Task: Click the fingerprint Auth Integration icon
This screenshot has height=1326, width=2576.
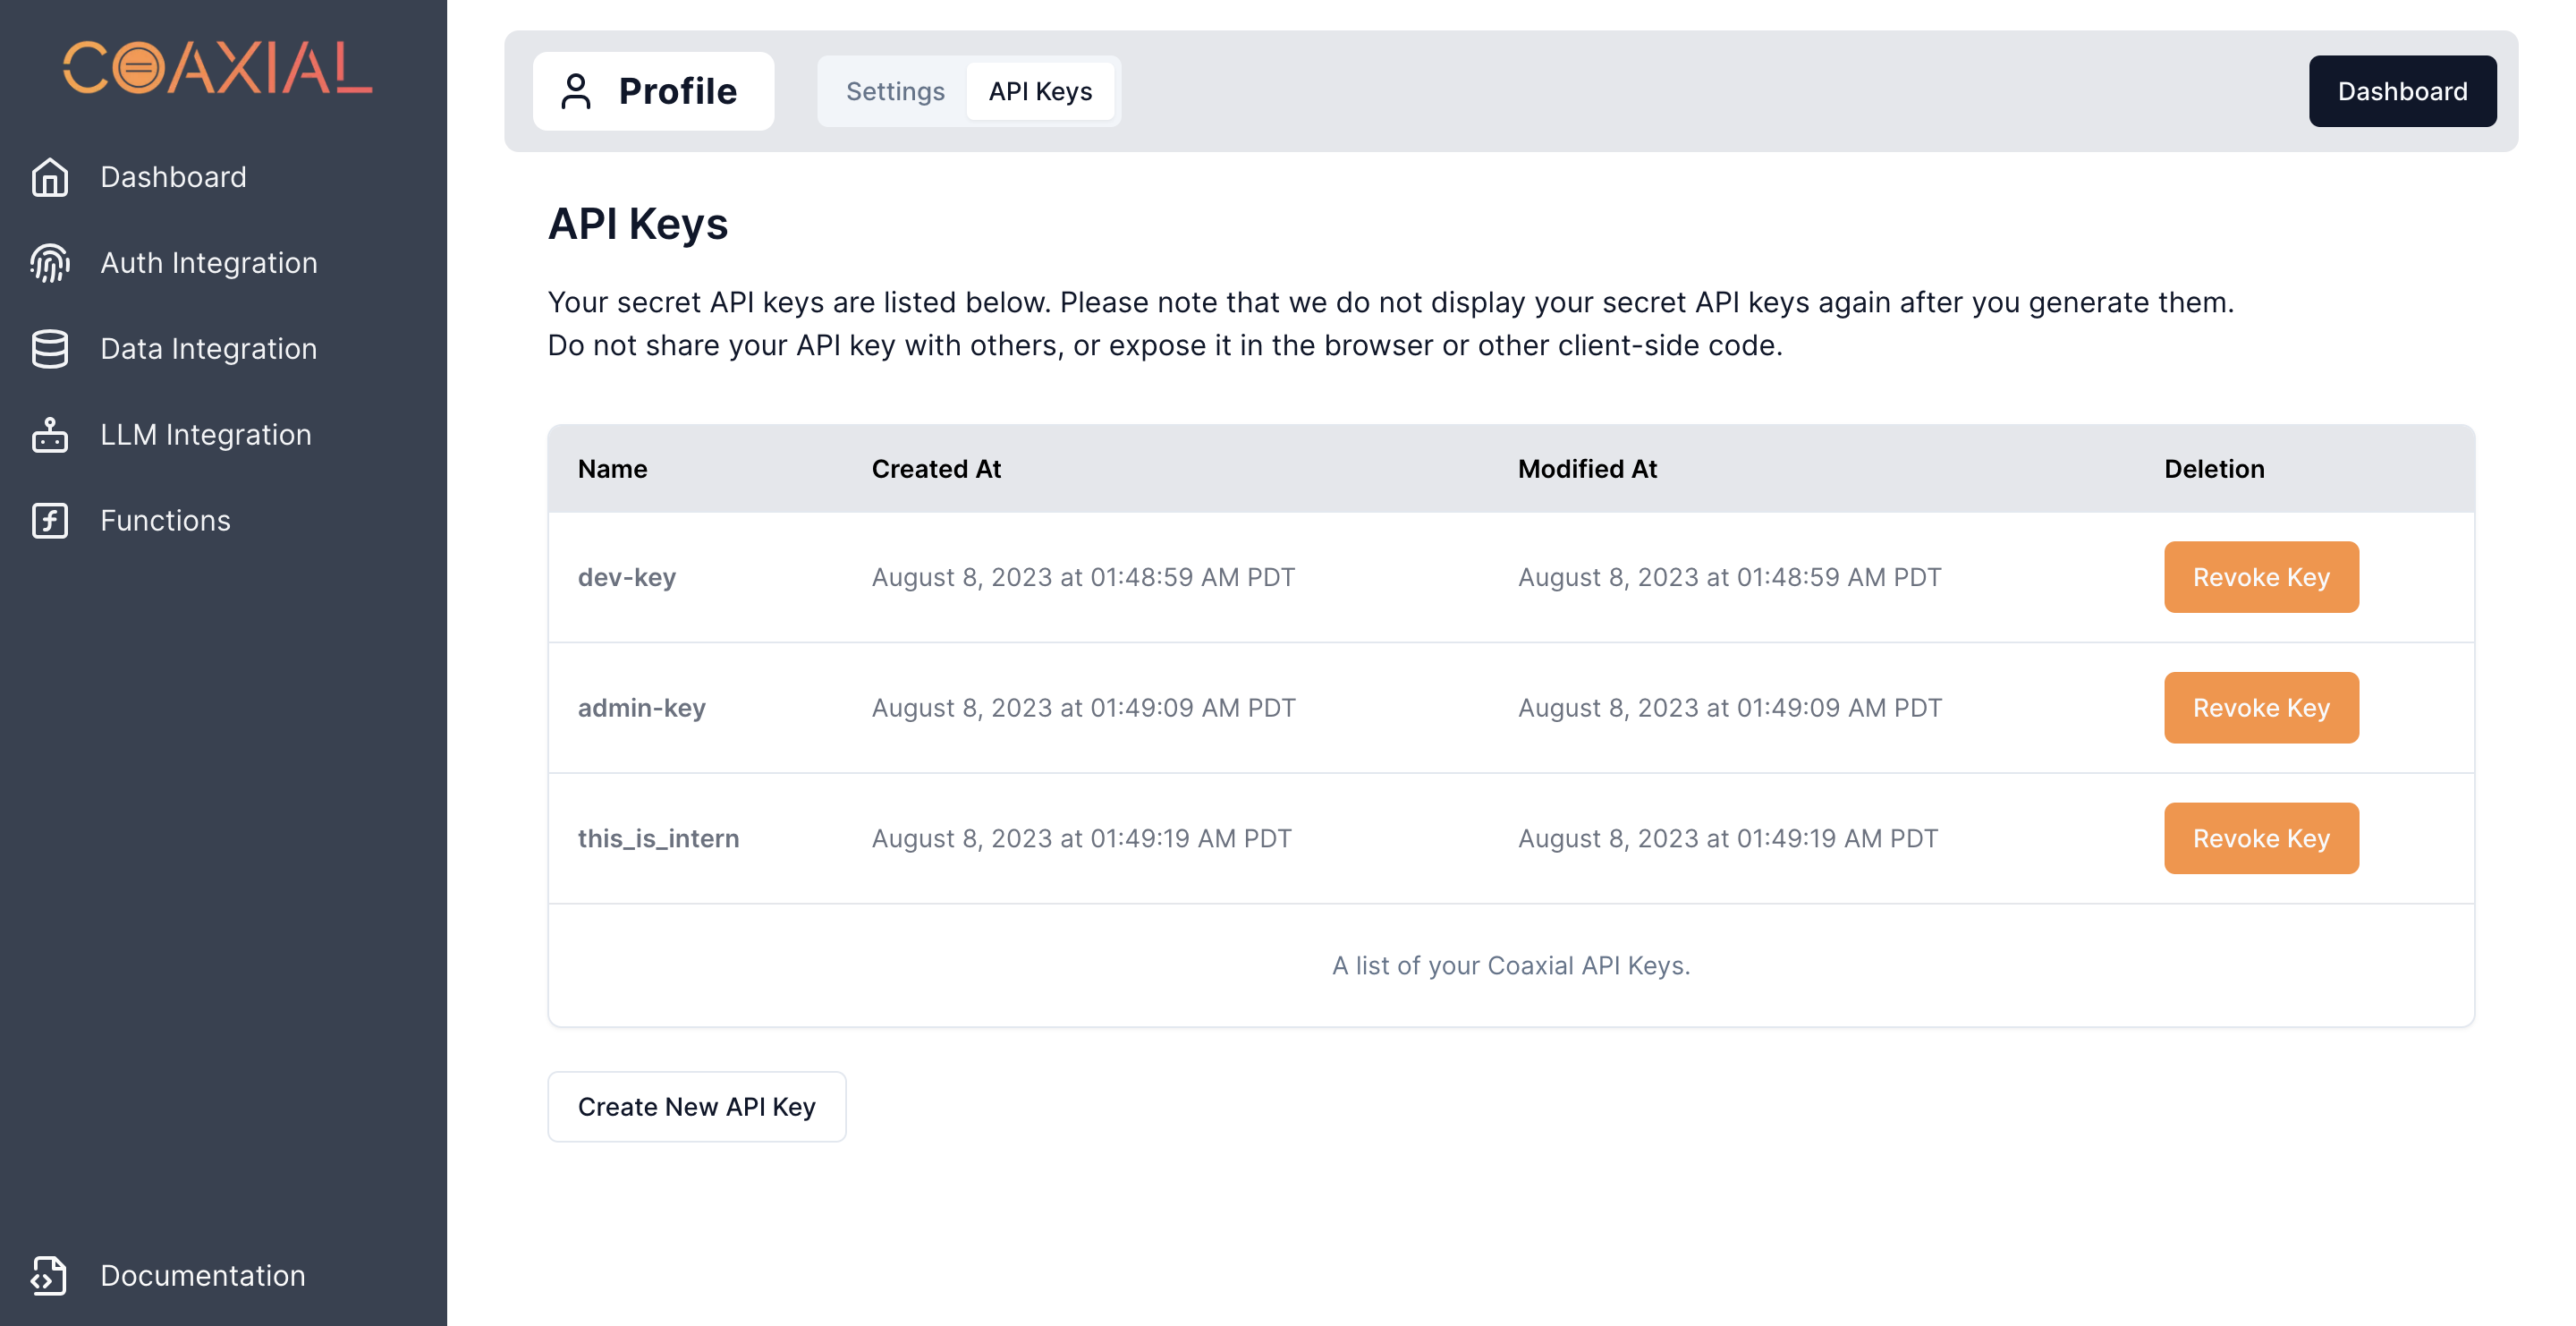Action: pyautogui.click(x=49, y=262)
